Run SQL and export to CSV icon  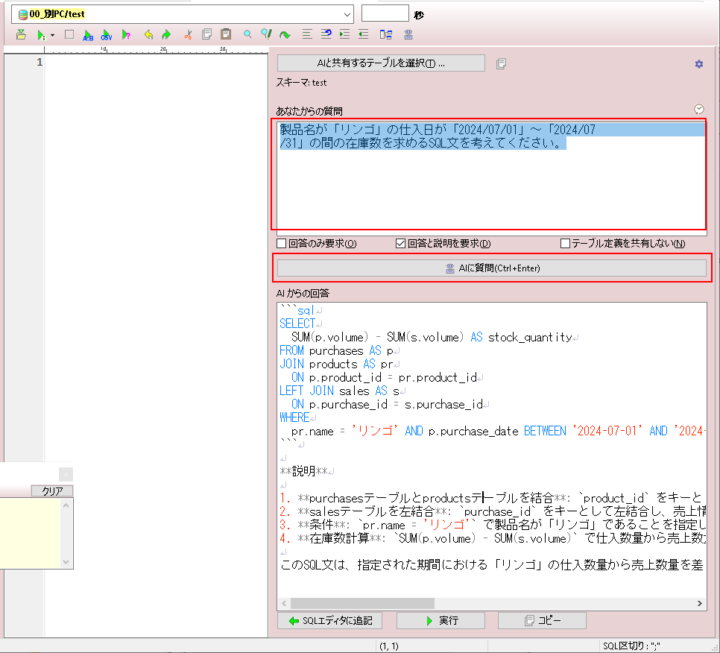click(x=107, y=35)
